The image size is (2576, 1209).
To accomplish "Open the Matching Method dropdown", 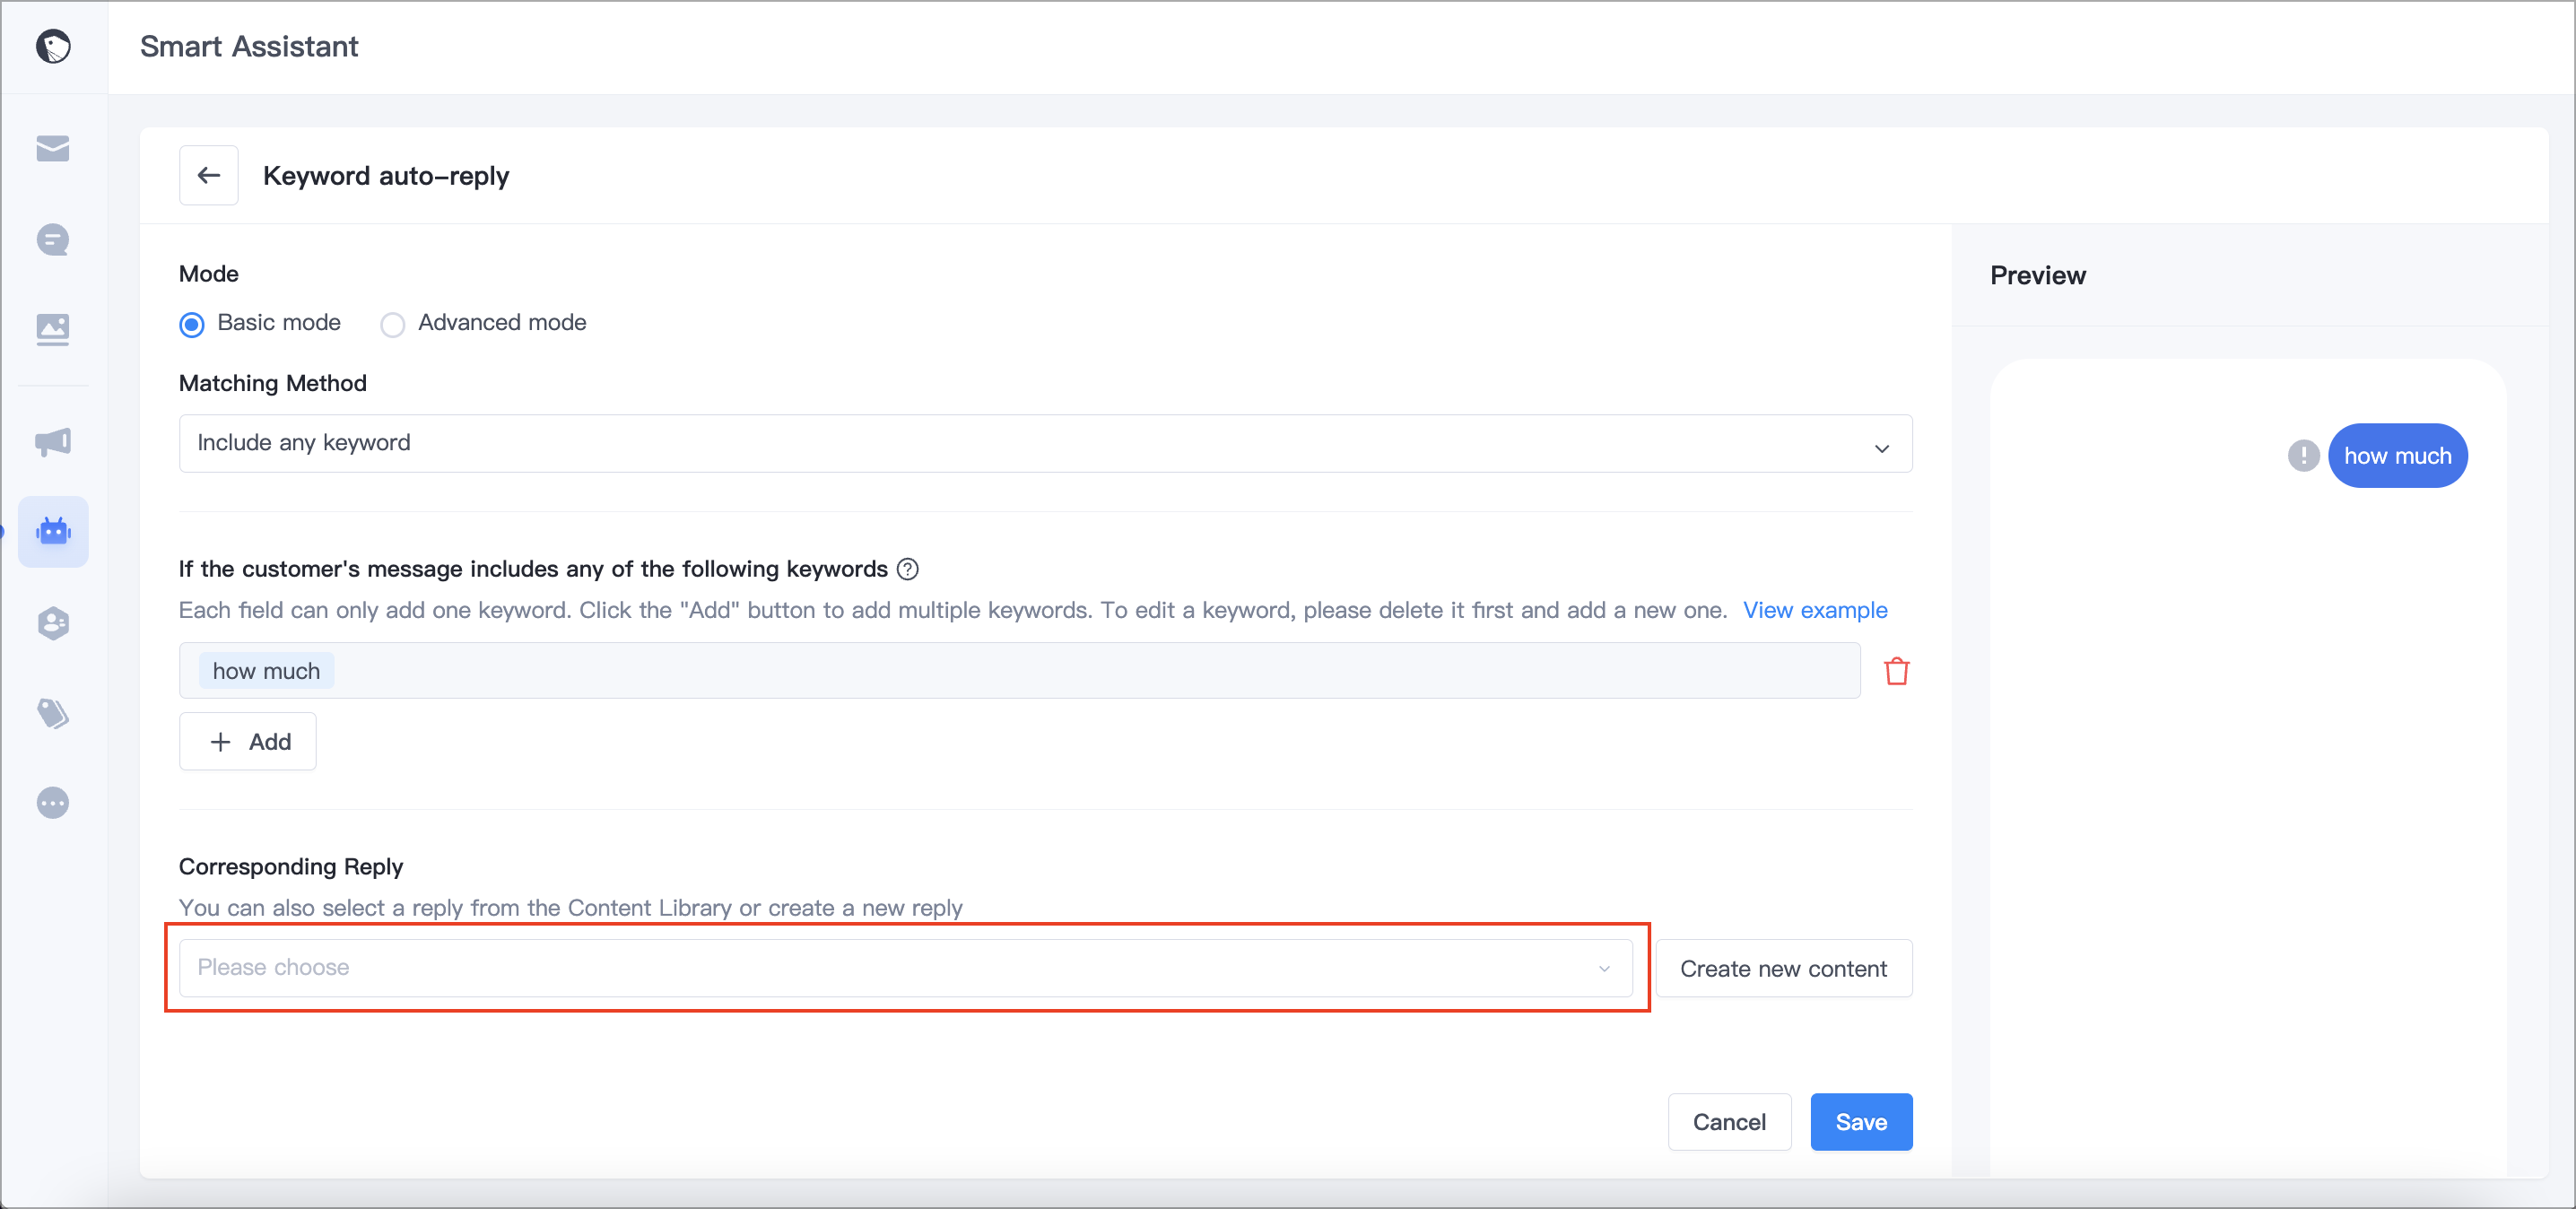I will pos(1045,443).
